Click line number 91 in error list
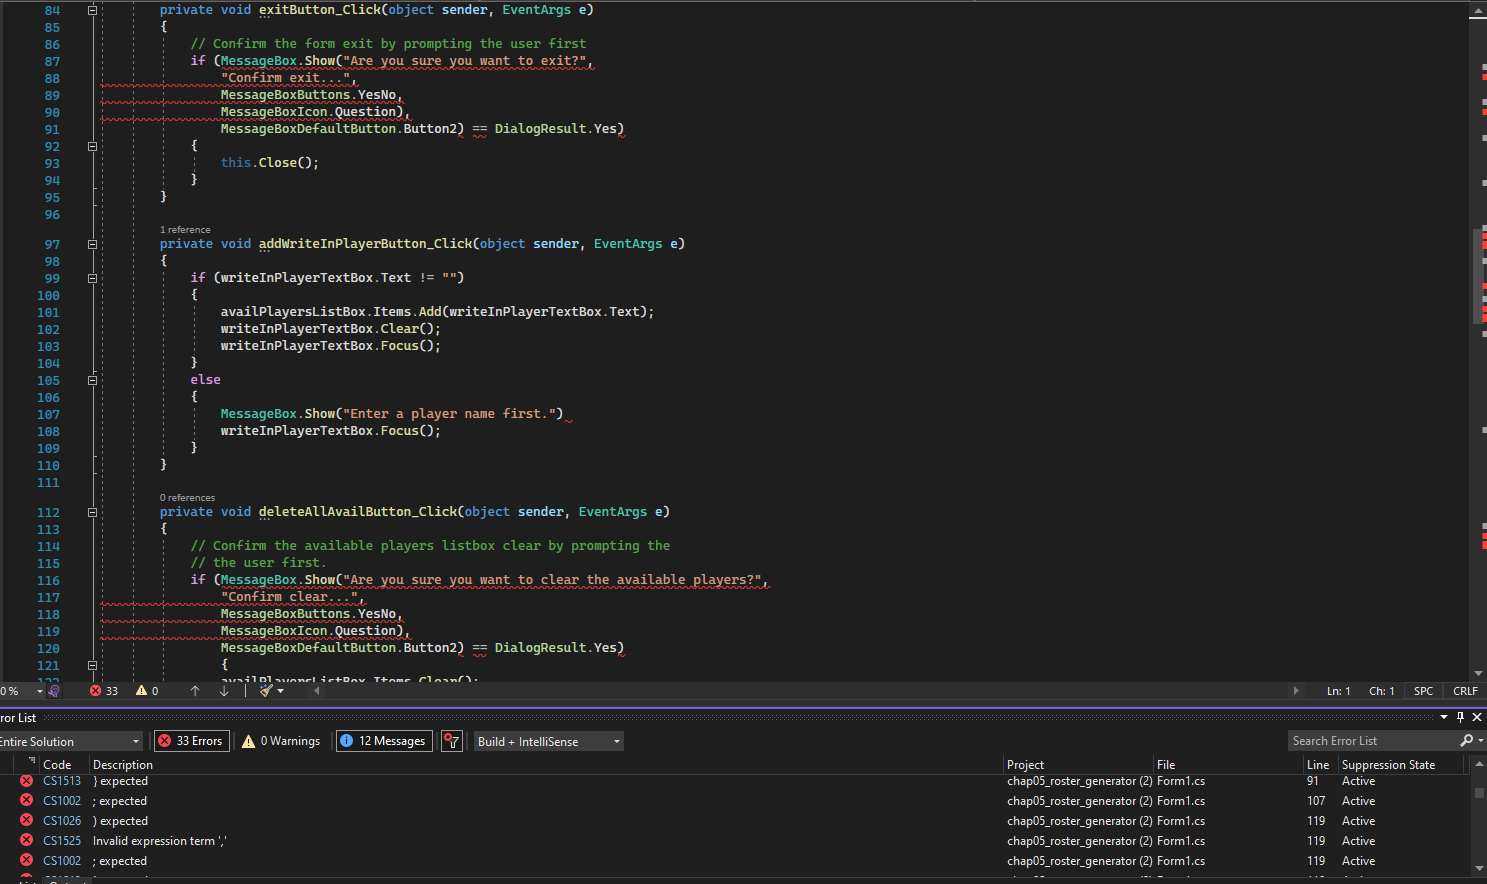Viewport: 1487px width, 884px height. [1313, 781]
